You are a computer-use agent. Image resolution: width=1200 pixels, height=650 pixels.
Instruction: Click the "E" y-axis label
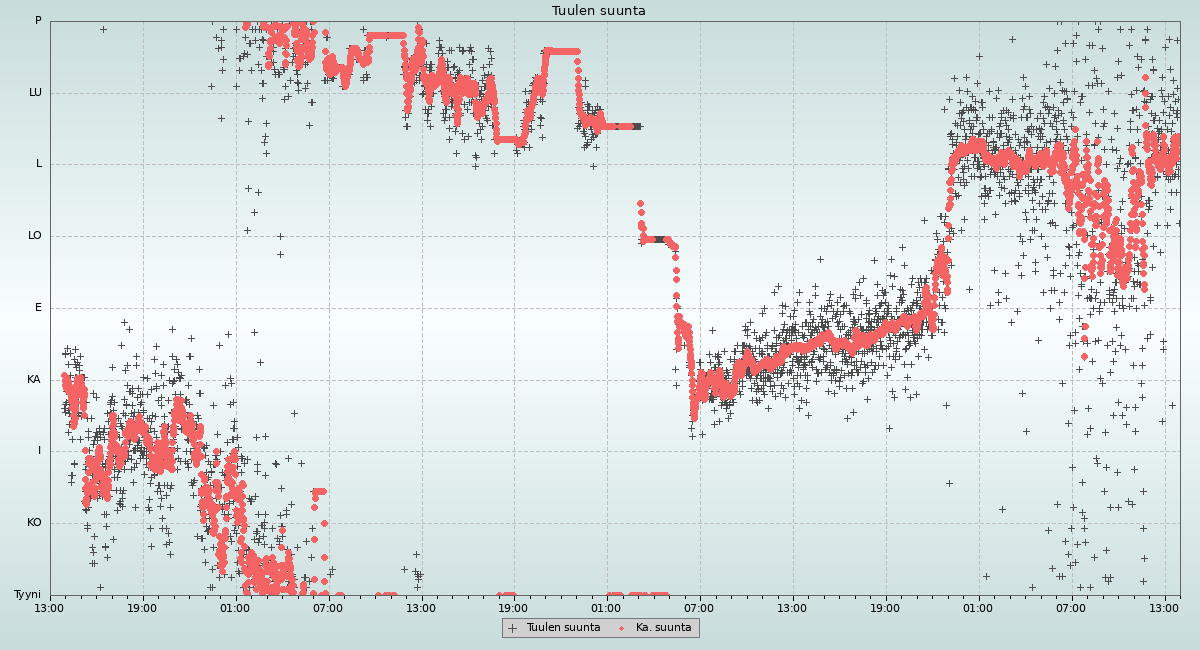(39, 308)
